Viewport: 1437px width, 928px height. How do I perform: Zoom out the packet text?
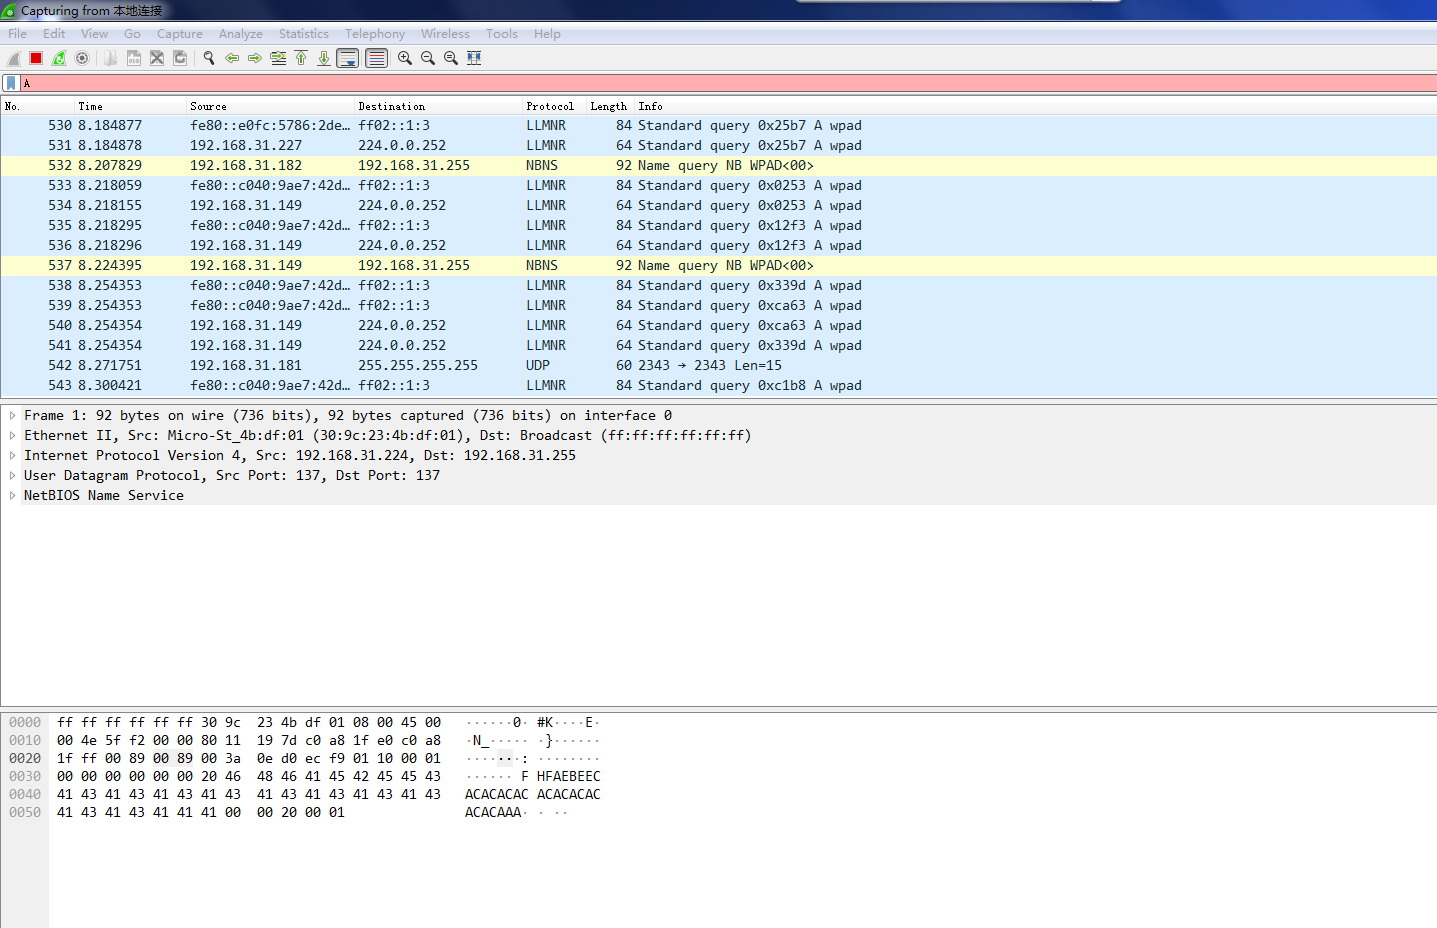428,58
